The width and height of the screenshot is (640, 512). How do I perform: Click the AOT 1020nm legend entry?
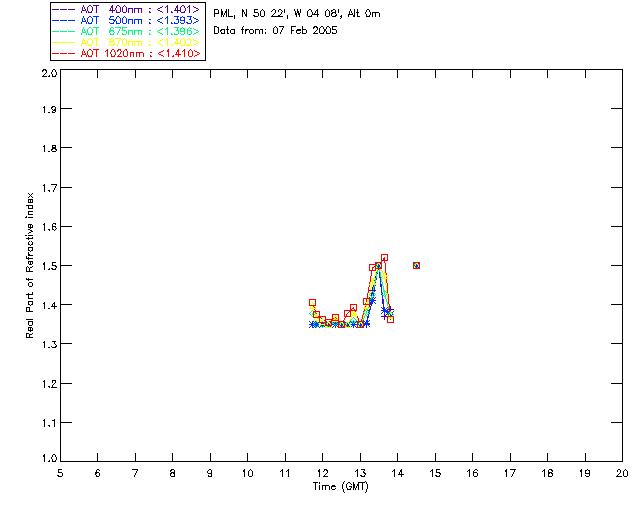pyautogui.click(x=126, y=53)
